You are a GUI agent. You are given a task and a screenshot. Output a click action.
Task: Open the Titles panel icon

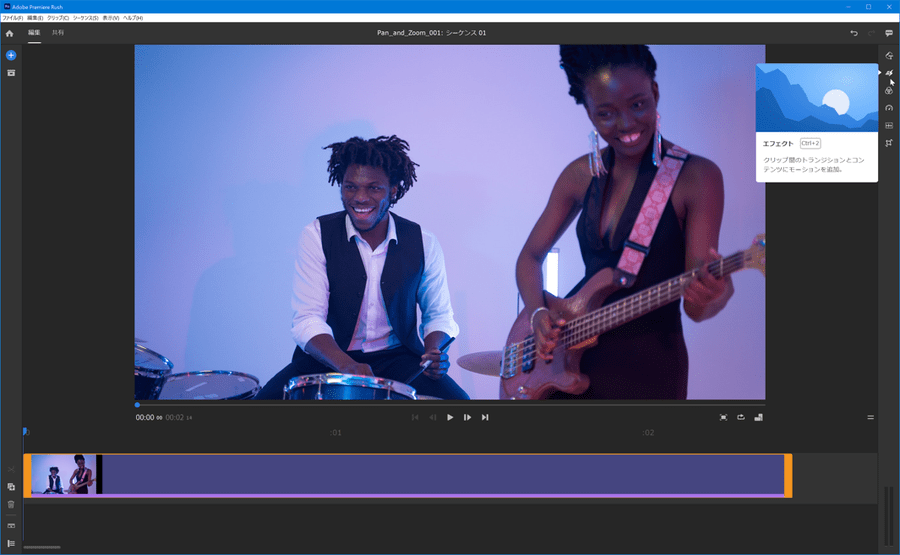889,55
